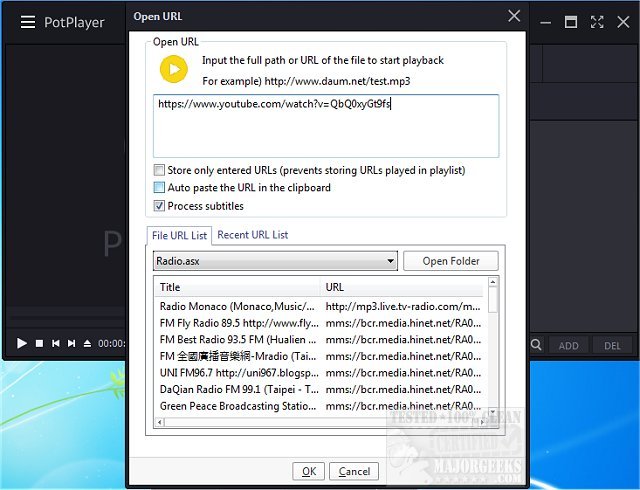The height and width of the screenshot is (490, 640).
Task: Click the yellow play icon in Open URL
Action: [x=174, y=69]
